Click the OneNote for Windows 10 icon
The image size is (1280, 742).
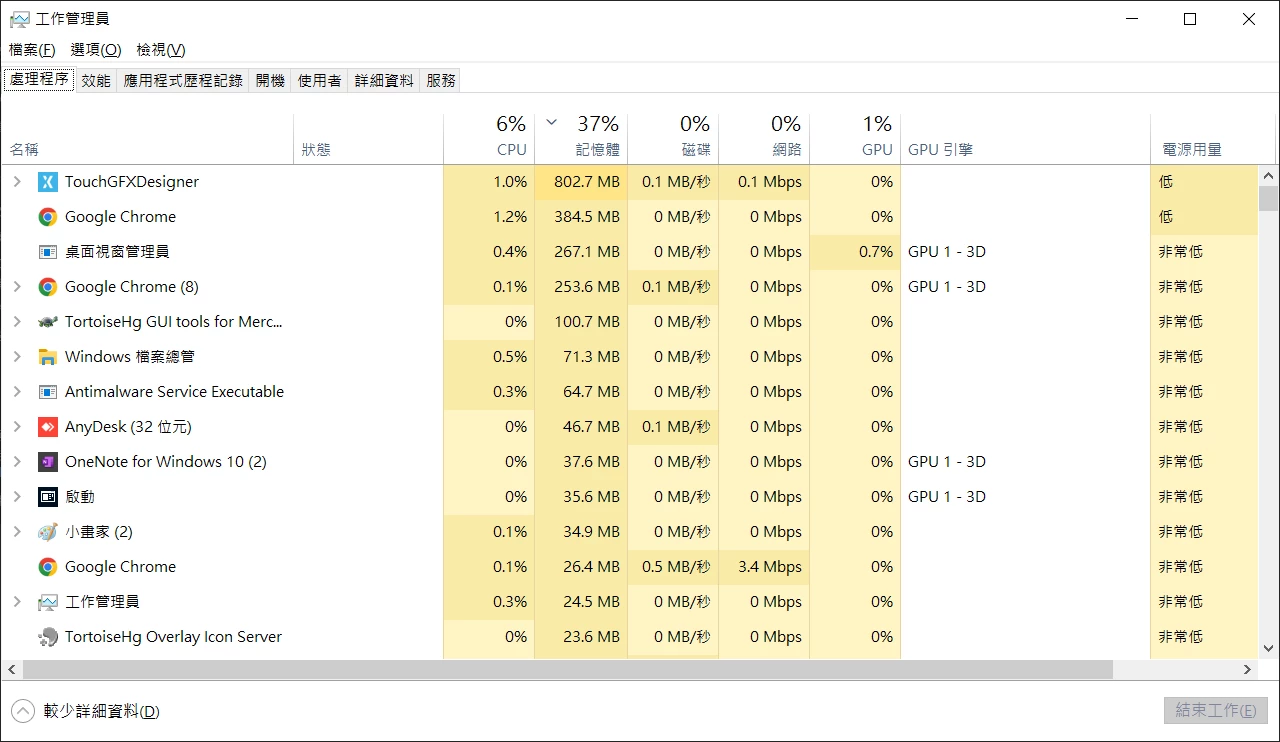(x=47, y=462)
